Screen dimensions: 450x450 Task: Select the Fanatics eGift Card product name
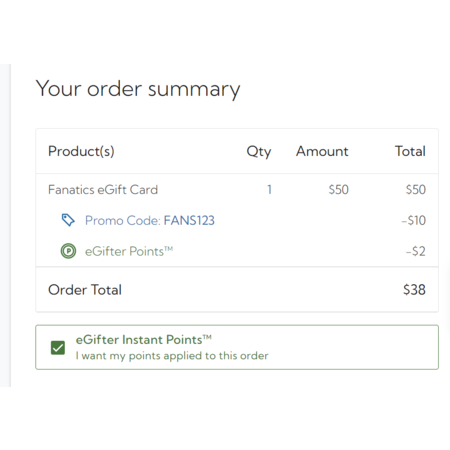pos(103,190)
